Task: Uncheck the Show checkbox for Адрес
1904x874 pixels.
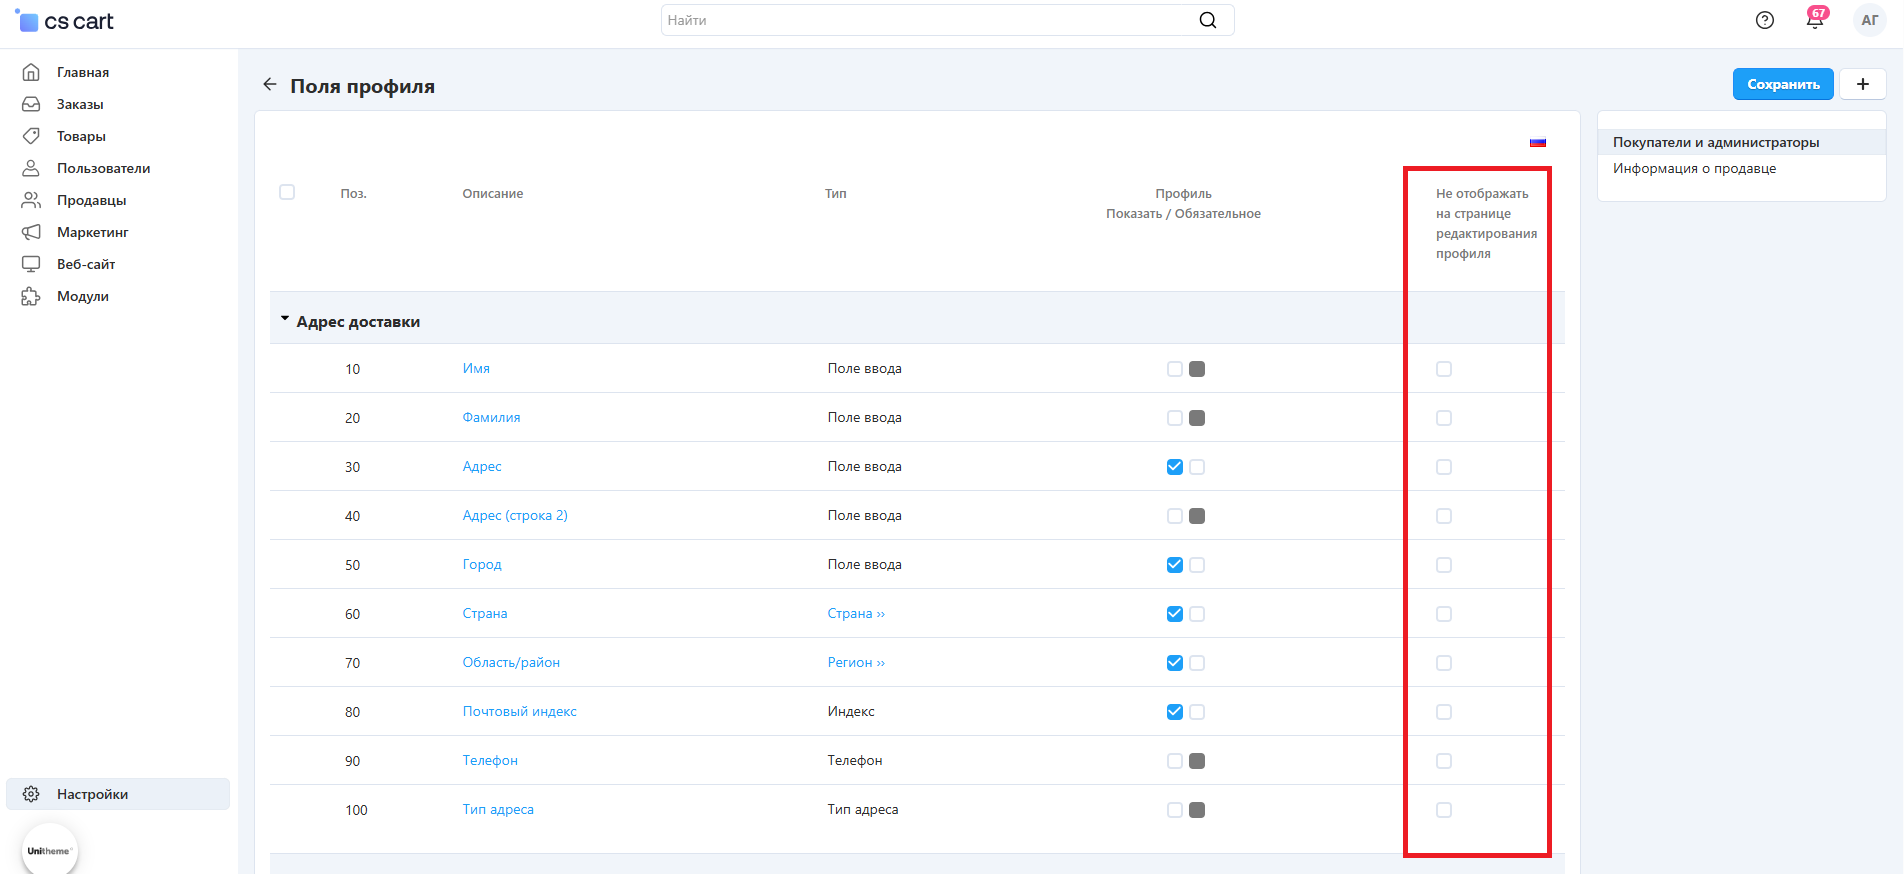Action: (x=1174, y=467)
